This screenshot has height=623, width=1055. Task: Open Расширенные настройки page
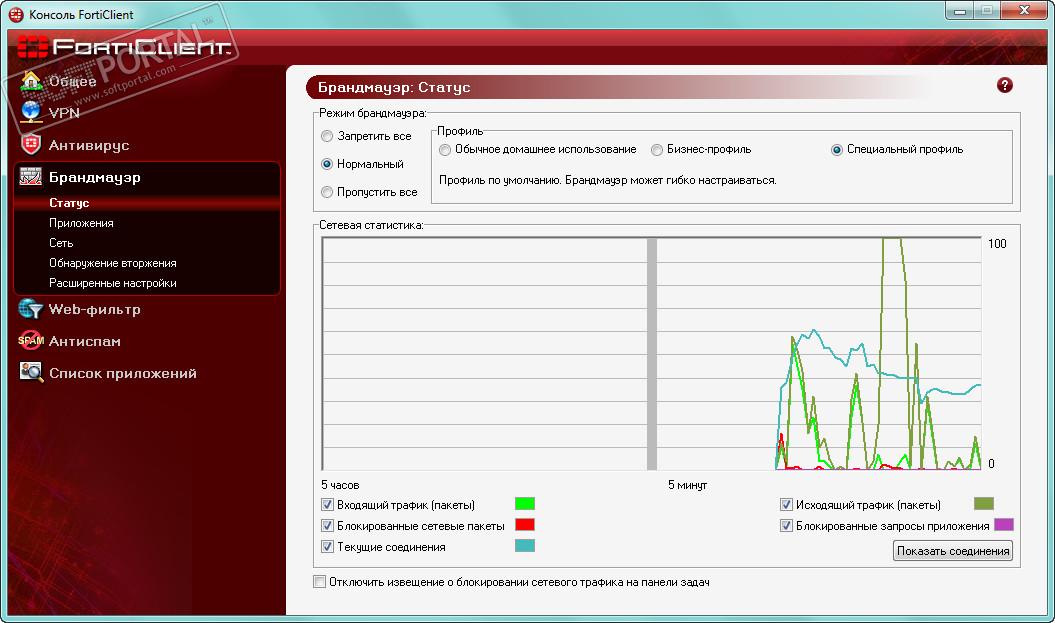112,283
